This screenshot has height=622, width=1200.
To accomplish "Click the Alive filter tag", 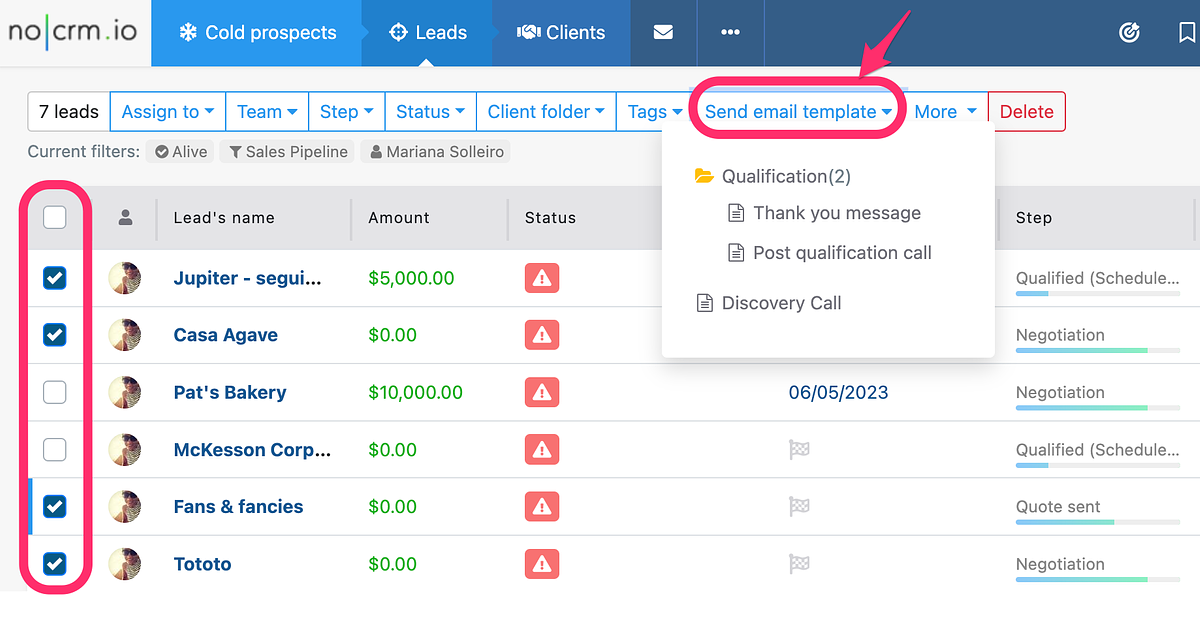I will coord(180,152).
